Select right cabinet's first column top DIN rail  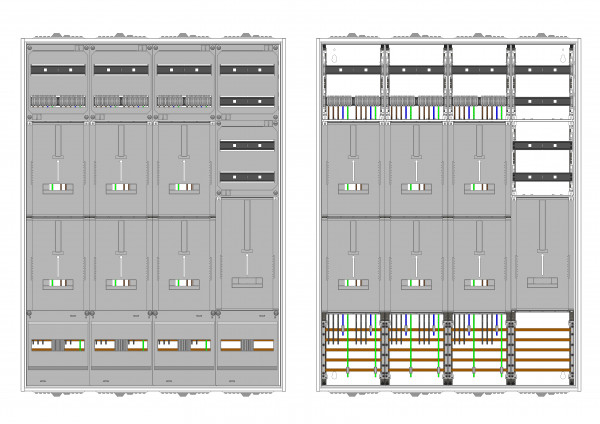[353, 70]
